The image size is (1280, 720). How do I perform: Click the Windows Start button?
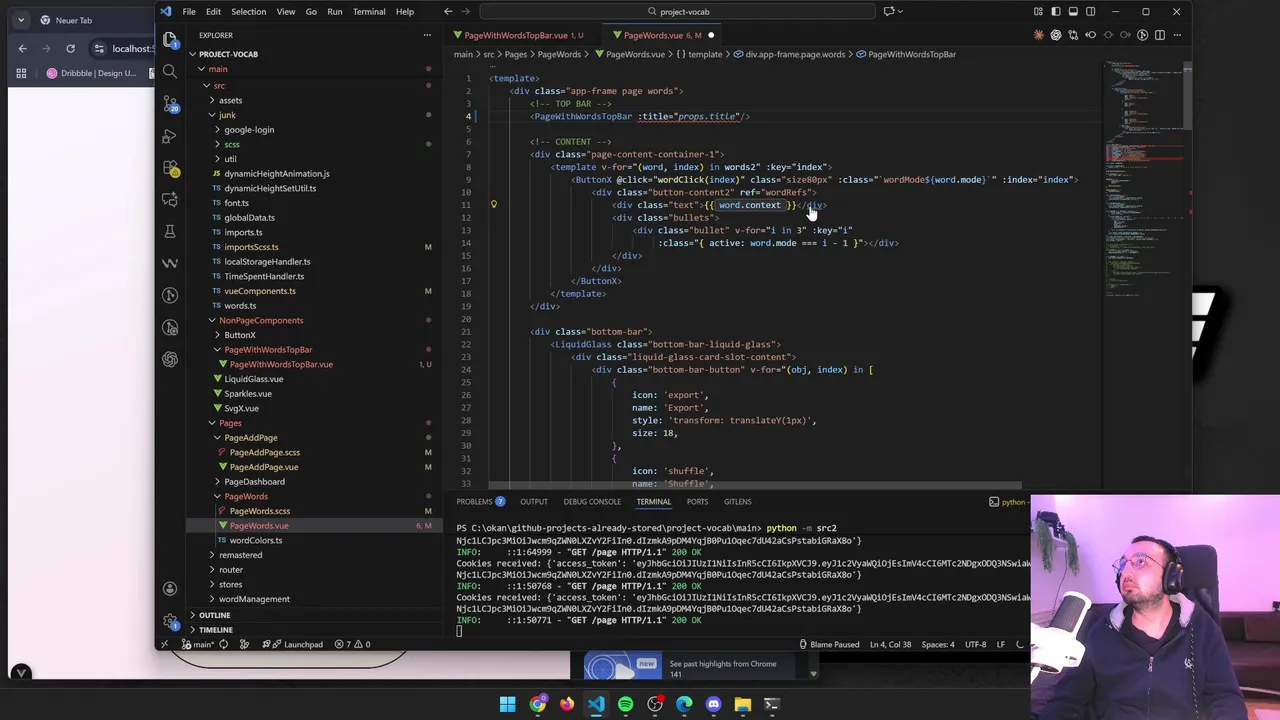tap(508, 704)
